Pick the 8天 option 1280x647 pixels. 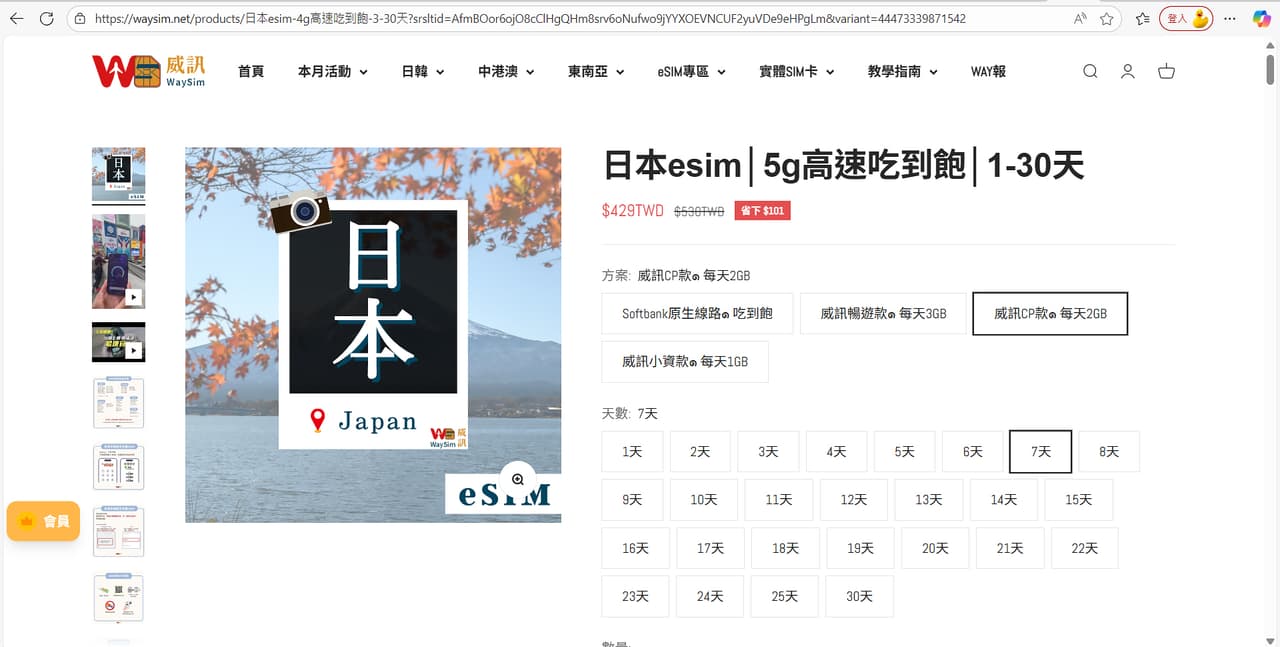click(1109, 451)
